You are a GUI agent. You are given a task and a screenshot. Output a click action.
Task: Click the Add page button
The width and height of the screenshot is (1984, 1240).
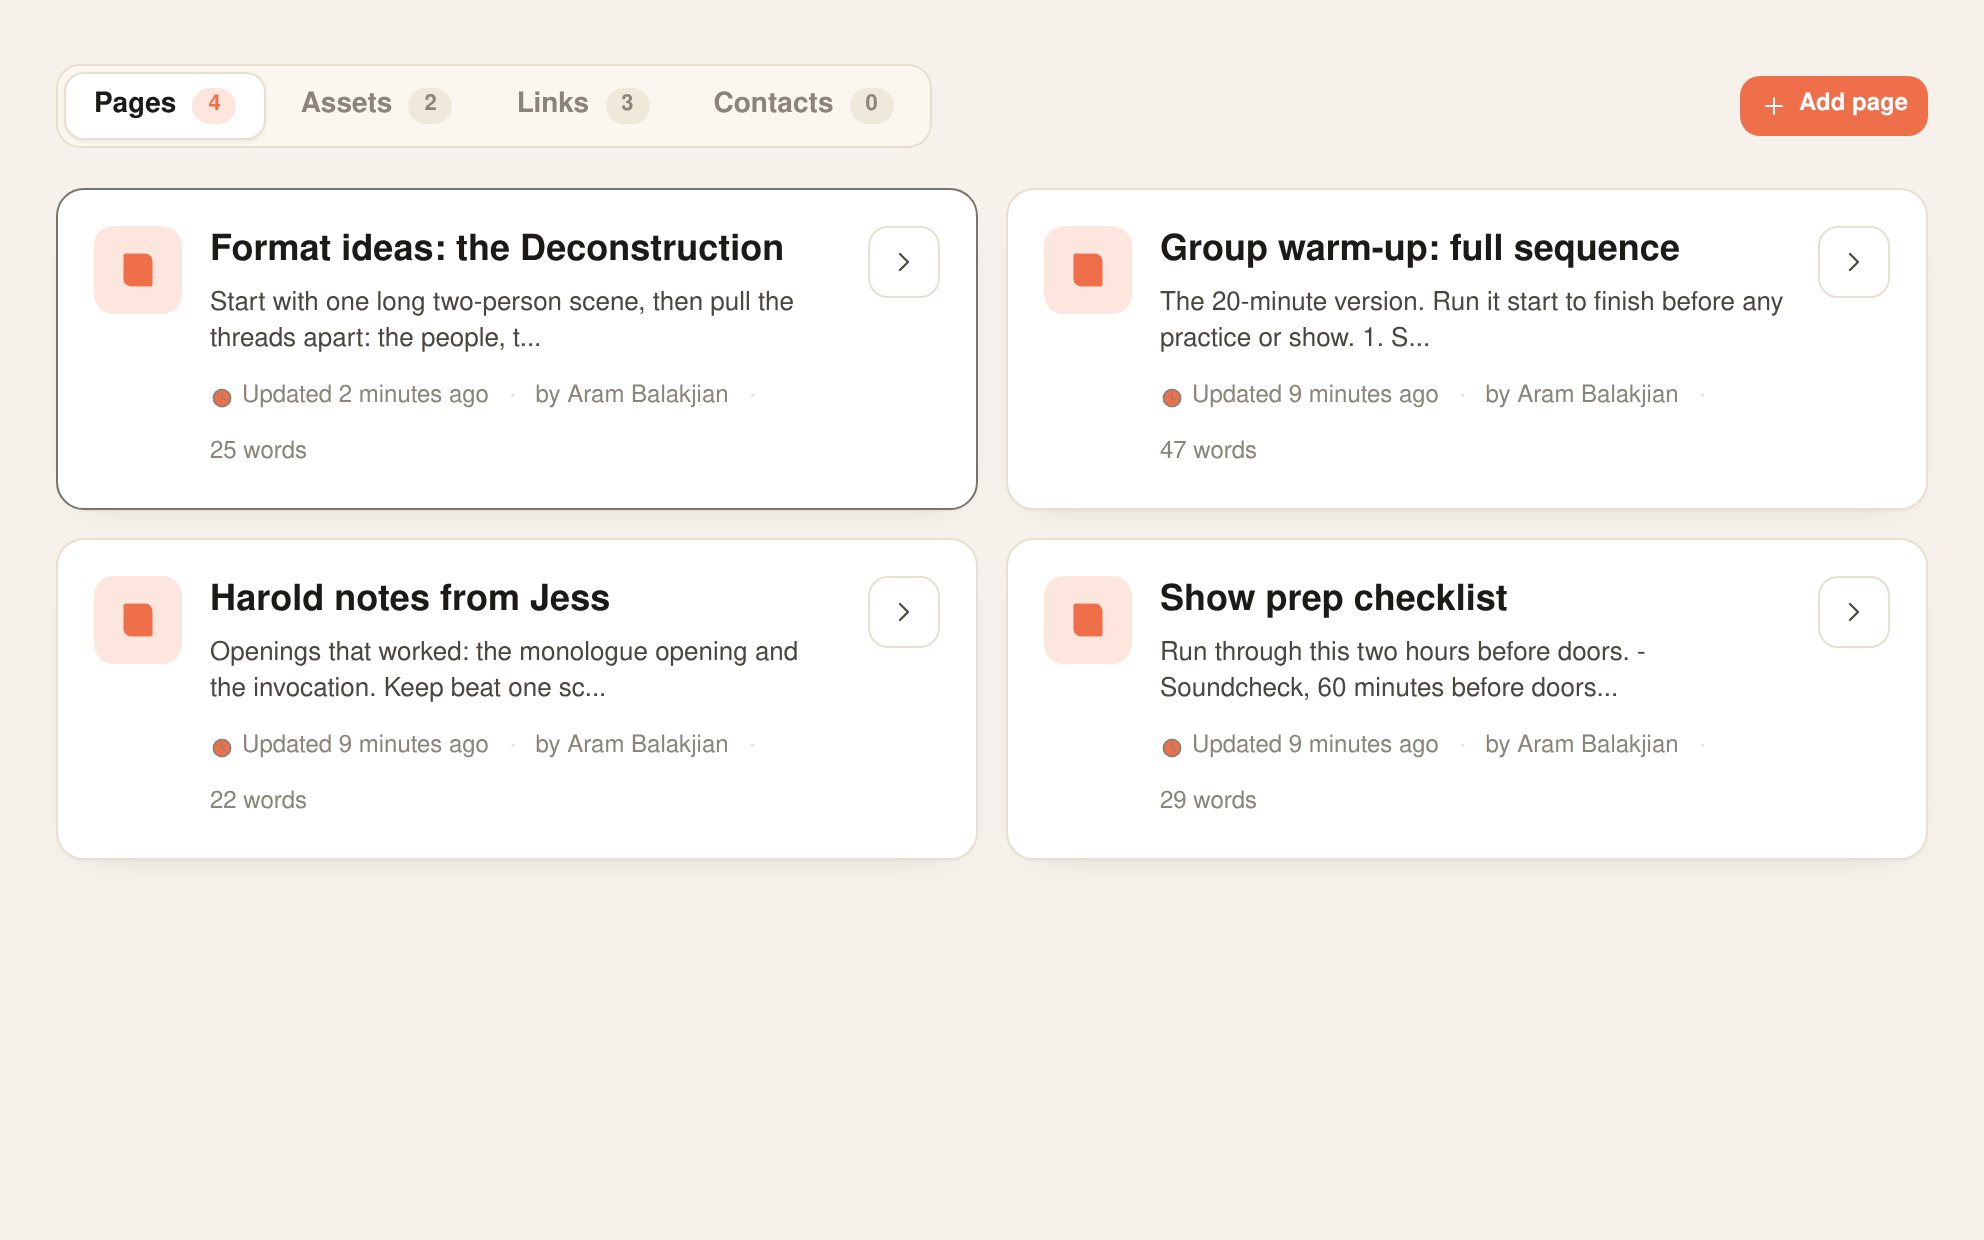[x=1833, y=105]
